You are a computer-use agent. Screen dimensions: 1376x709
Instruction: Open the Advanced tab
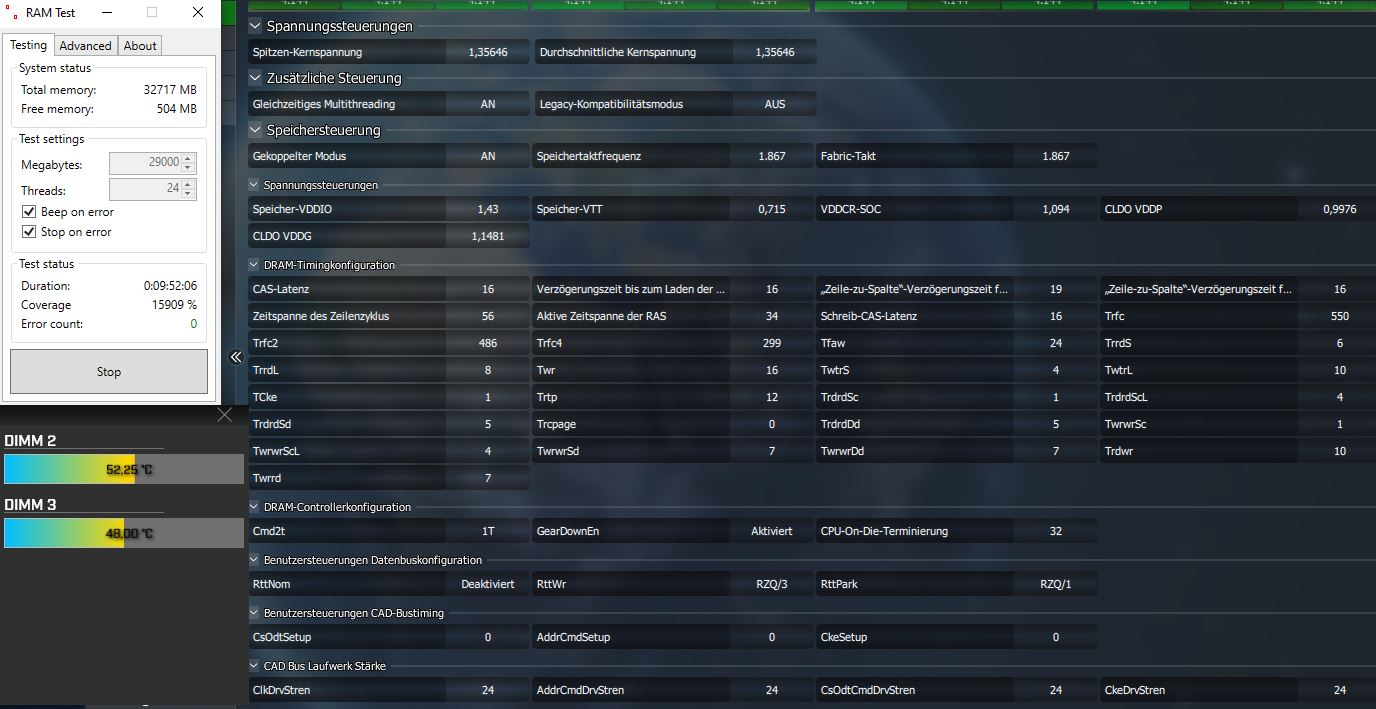[x=85, y=46]
